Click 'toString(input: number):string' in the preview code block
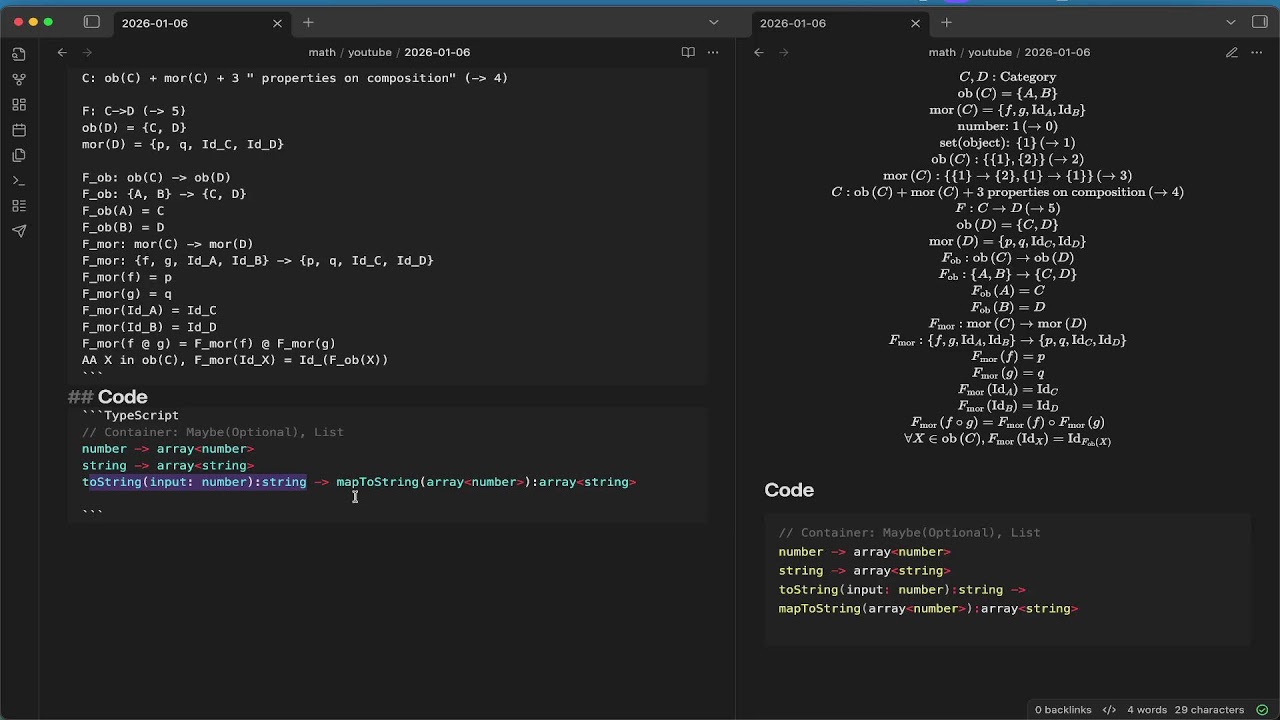This screenshot has width=1280, height=720. coord(890,590)
